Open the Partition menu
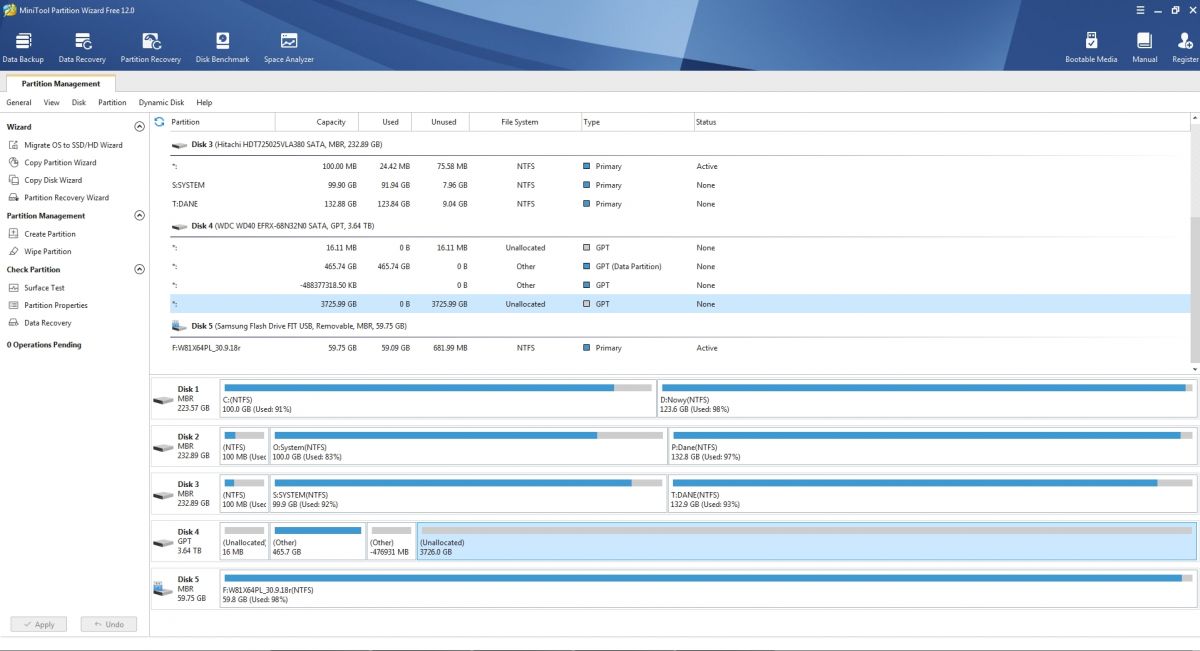 click(112, 102)
